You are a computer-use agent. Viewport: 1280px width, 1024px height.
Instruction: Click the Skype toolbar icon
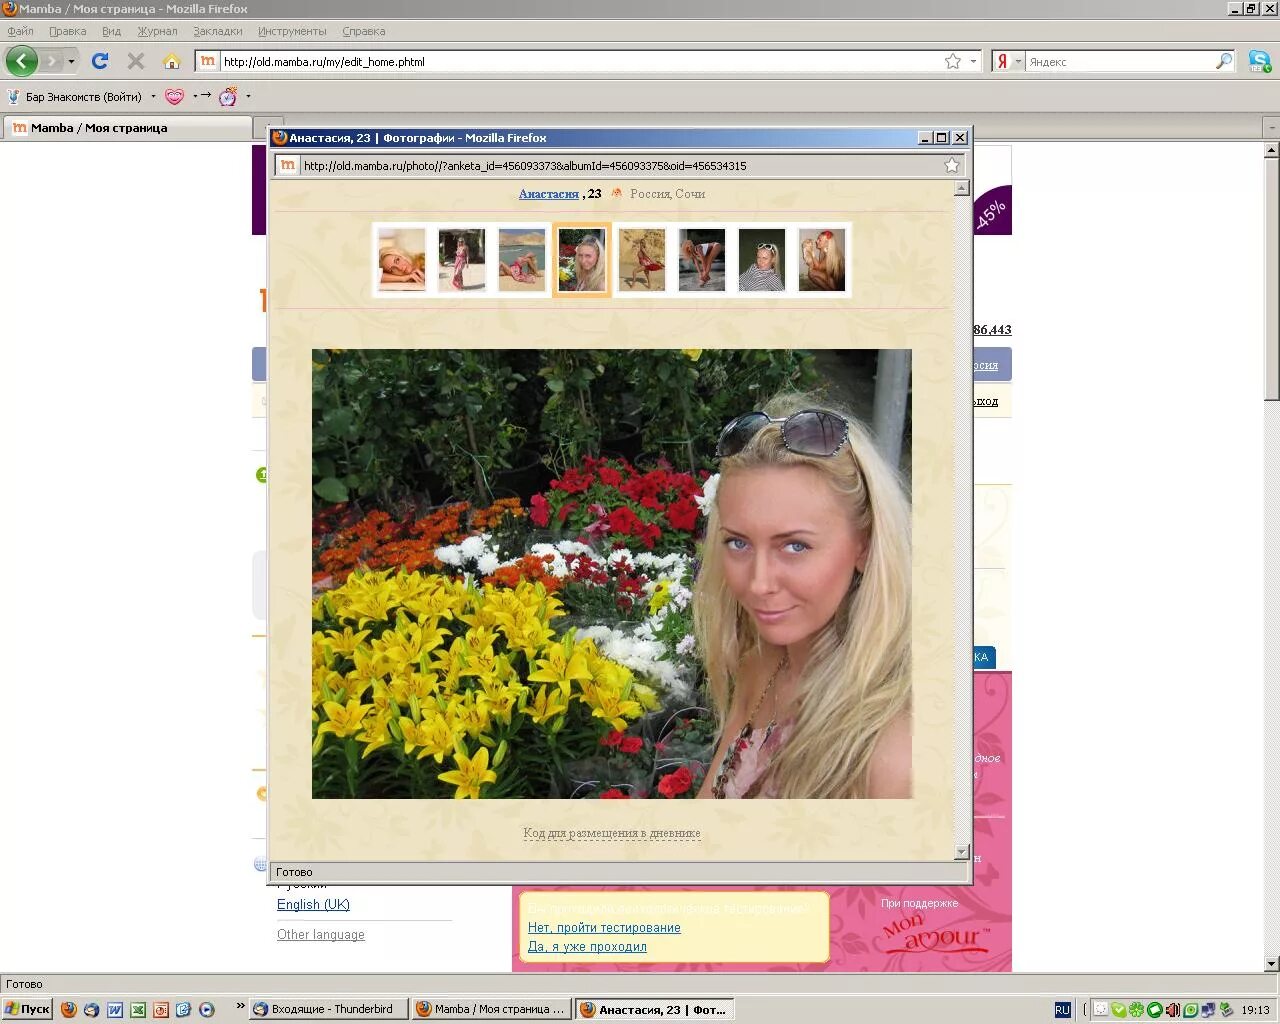[x=1259, y=61]
